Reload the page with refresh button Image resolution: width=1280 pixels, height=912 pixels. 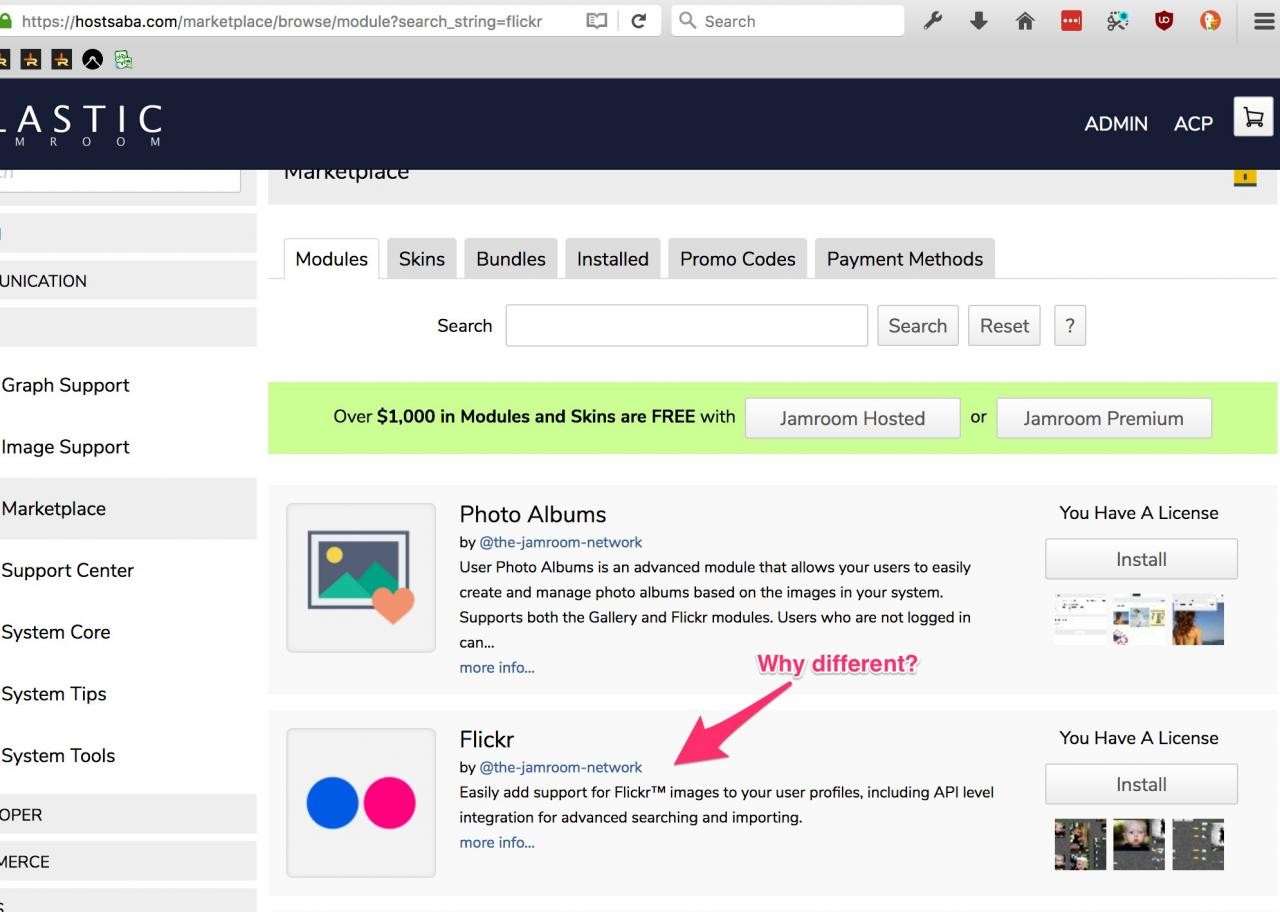(639, 21)
